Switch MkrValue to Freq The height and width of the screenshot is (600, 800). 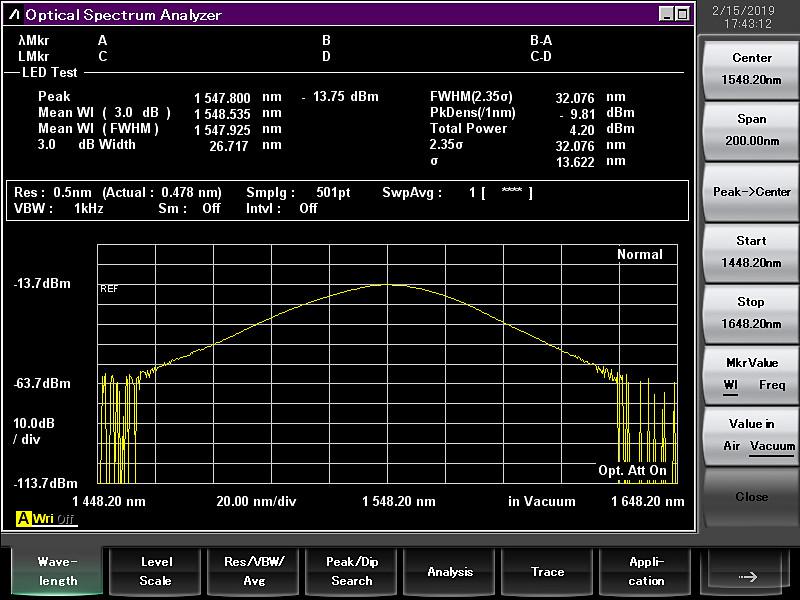click(771, 385)
